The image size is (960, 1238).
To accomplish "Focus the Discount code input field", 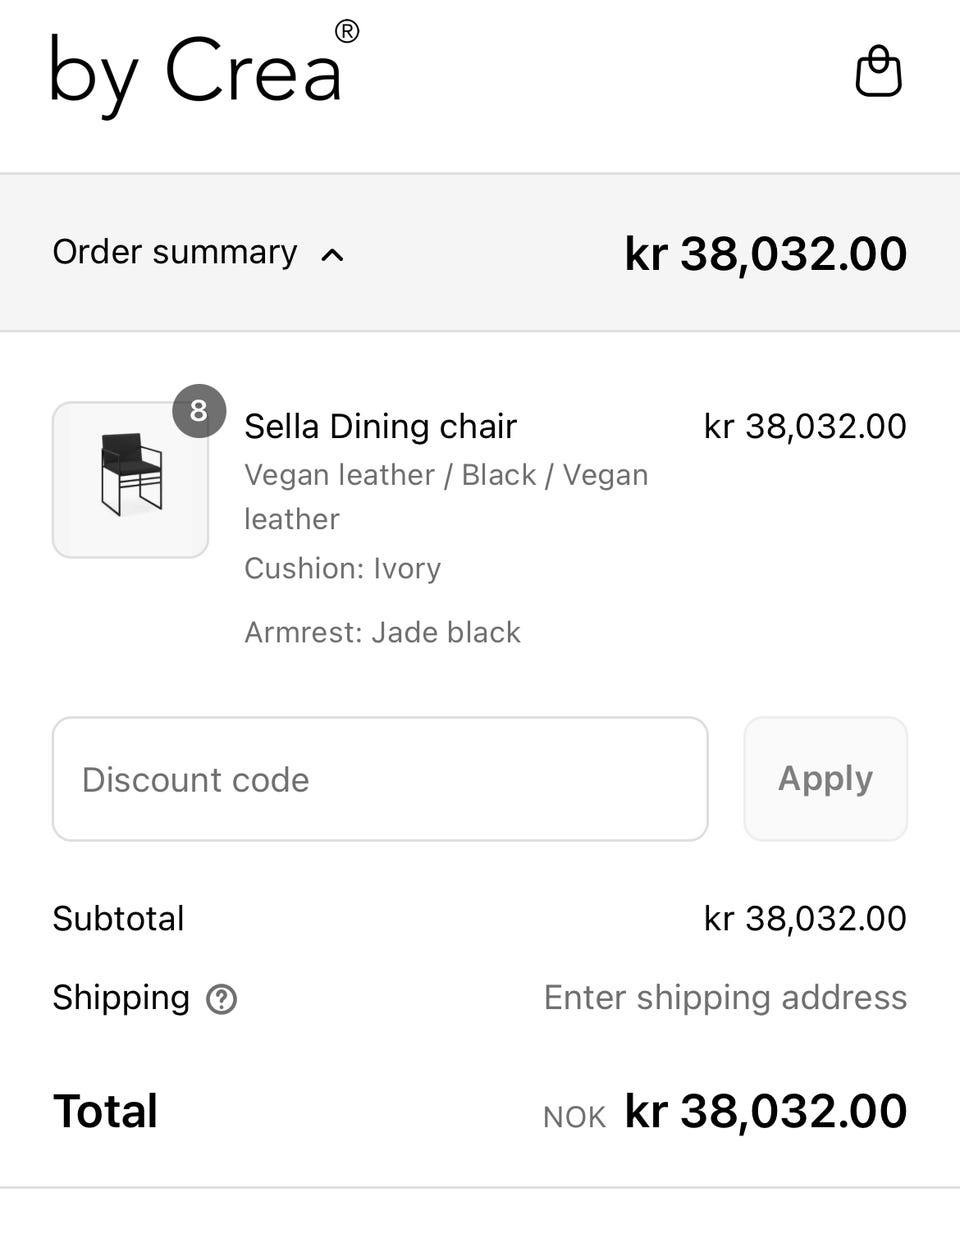I will [380, 779].
